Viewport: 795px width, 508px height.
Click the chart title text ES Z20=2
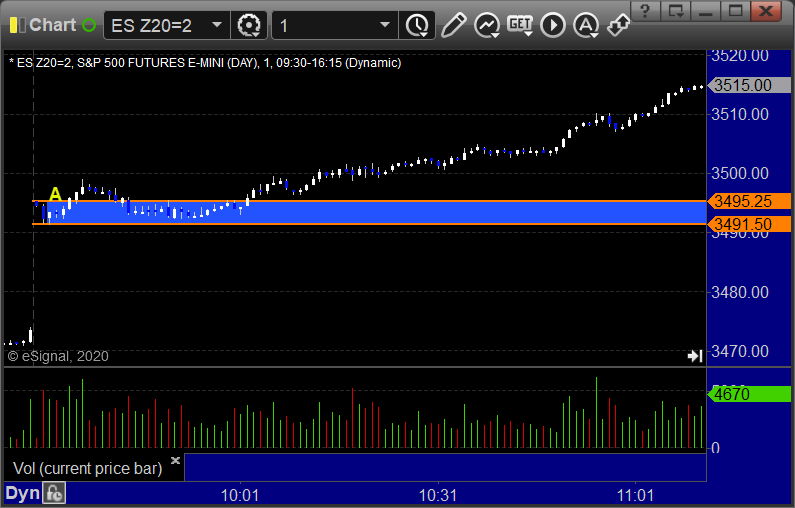(205, 63)
